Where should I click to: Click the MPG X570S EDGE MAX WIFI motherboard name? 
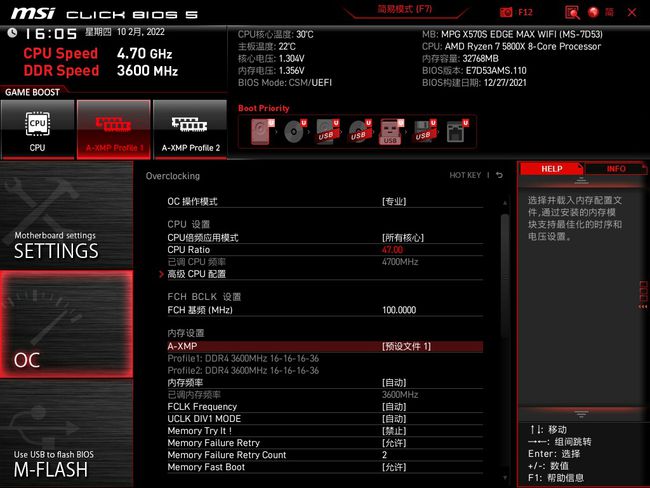point(522,34)
